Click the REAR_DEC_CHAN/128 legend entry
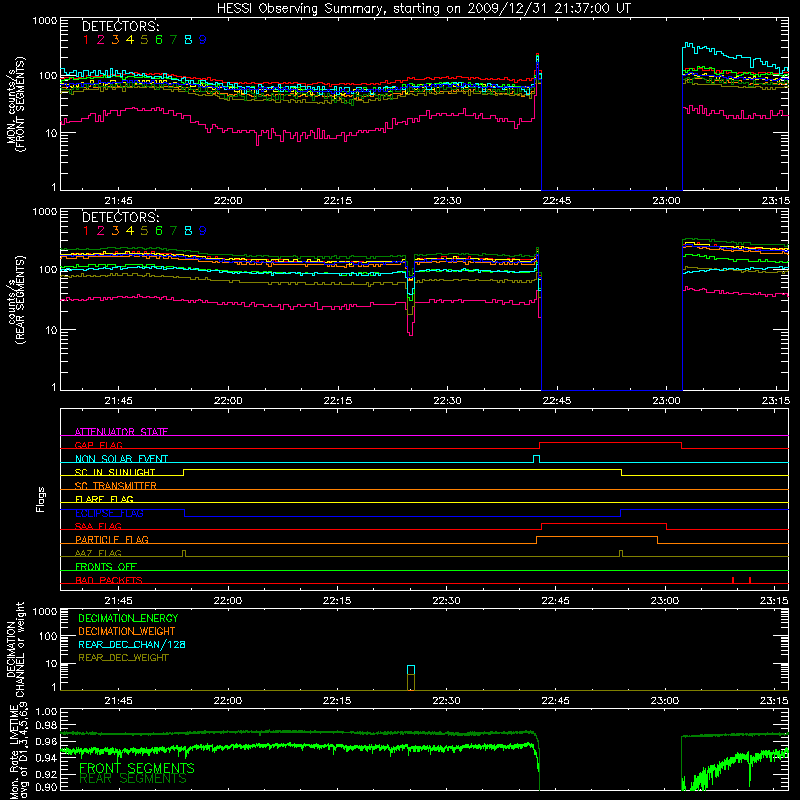The width and height of the screenshot is (800, 800). click(x=132, y=644)
